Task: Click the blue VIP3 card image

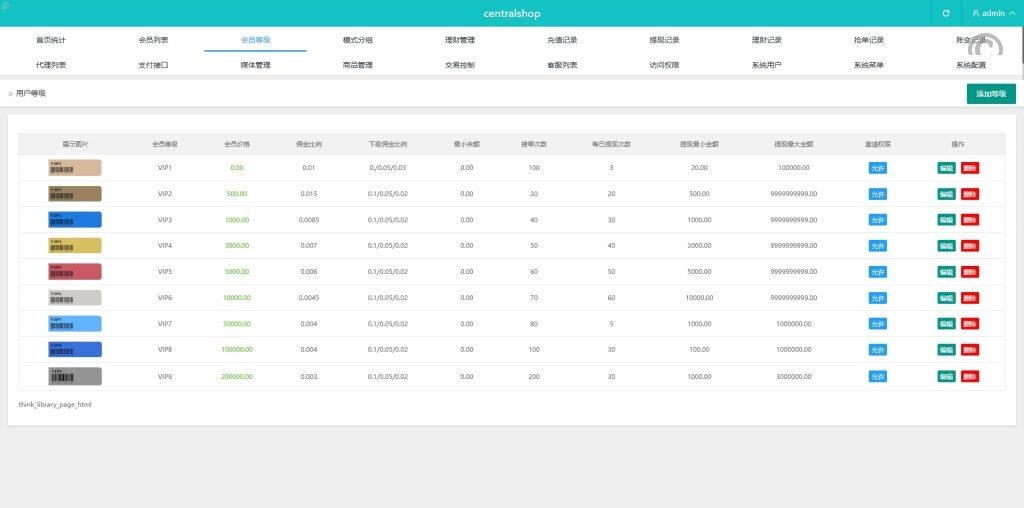Action: [75, 220]
